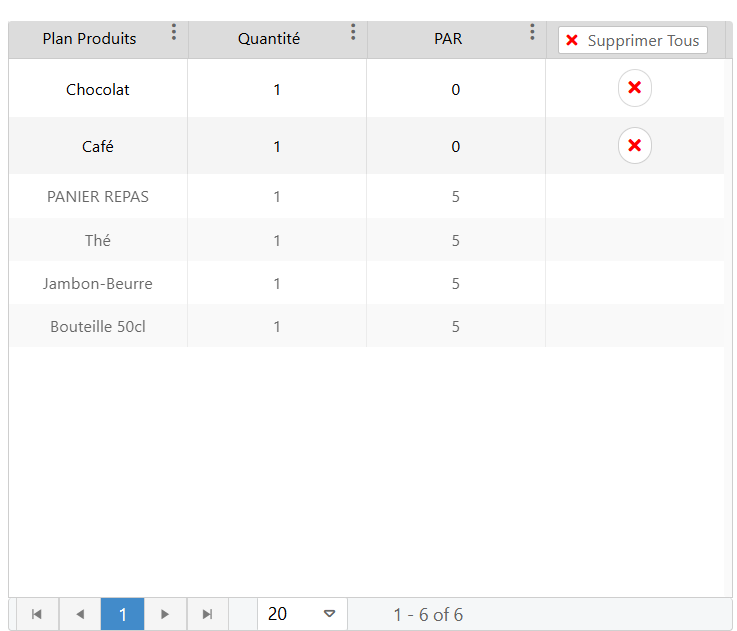Viewport: 737px width, 631px height.
Task: Go to the next page
Action: click(165, 614)
